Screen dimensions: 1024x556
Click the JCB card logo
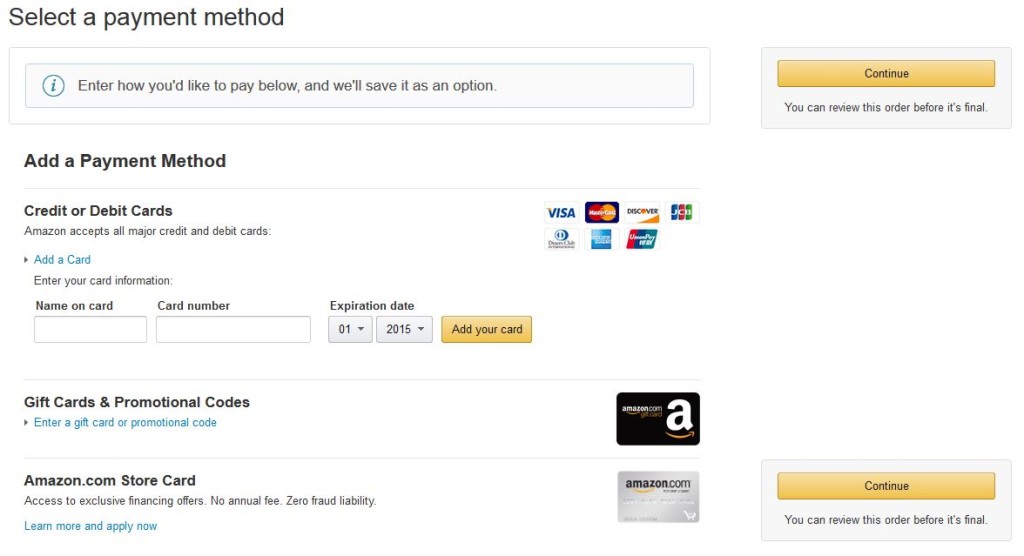pyautogui.click(x=681, y=213)
